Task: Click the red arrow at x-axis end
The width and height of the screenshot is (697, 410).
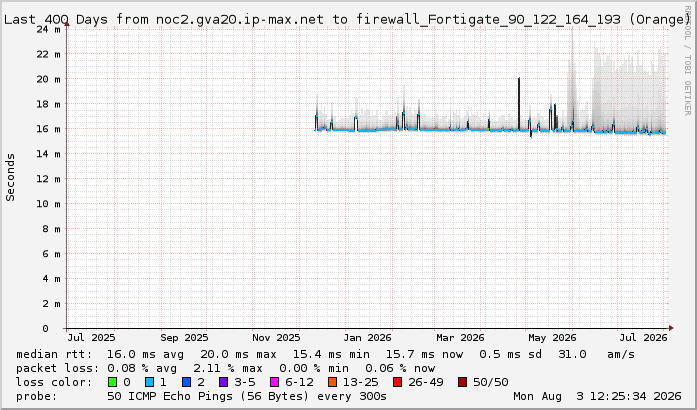Action: 671,328
